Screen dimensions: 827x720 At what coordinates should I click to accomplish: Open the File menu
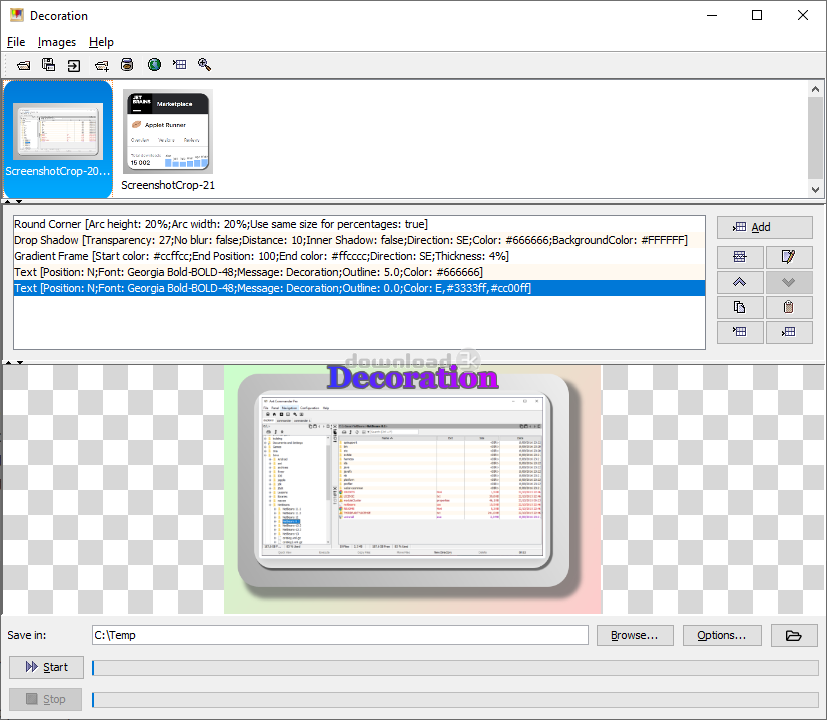click(x=16, y=42)
